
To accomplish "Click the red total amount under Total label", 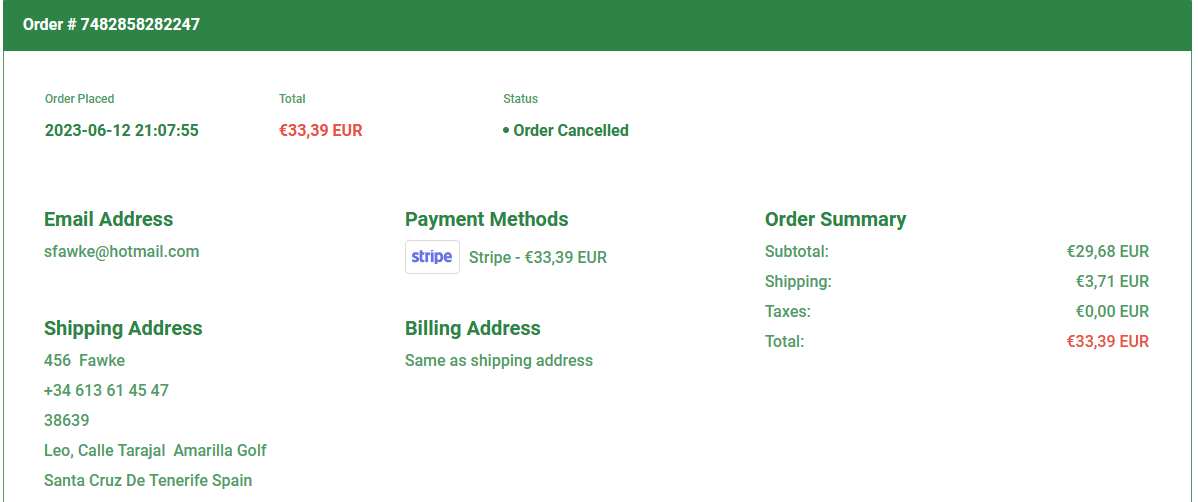I will (320, 130).
